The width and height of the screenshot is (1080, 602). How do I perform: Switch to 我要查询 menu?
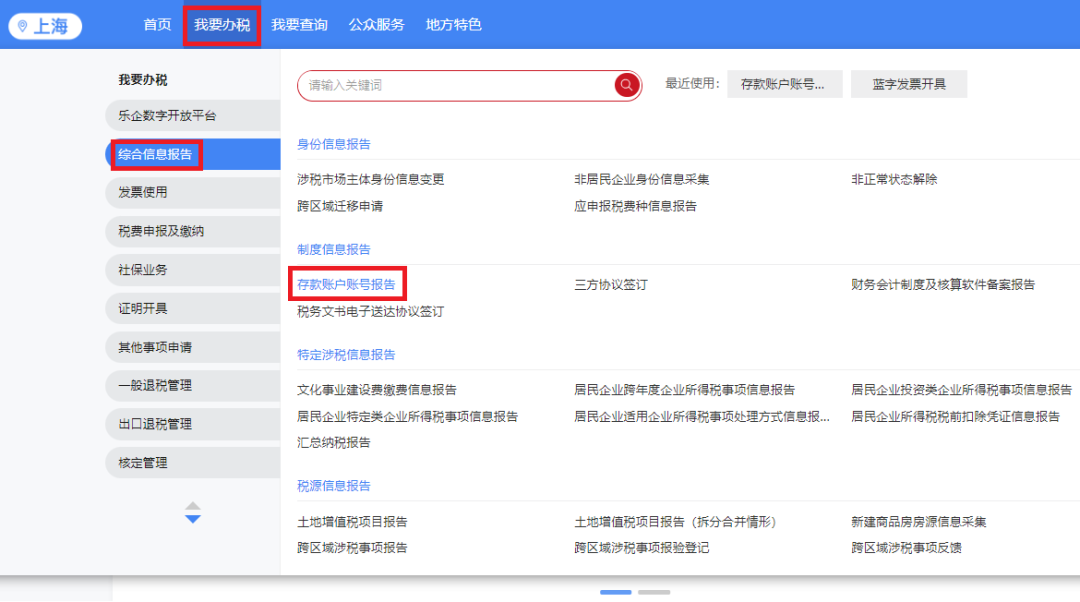pyautogui.click(x=299, y=25)
